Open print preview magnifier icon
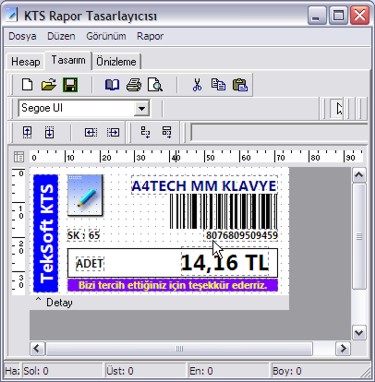This screenshot has height=382, width=375. [155, 85]
